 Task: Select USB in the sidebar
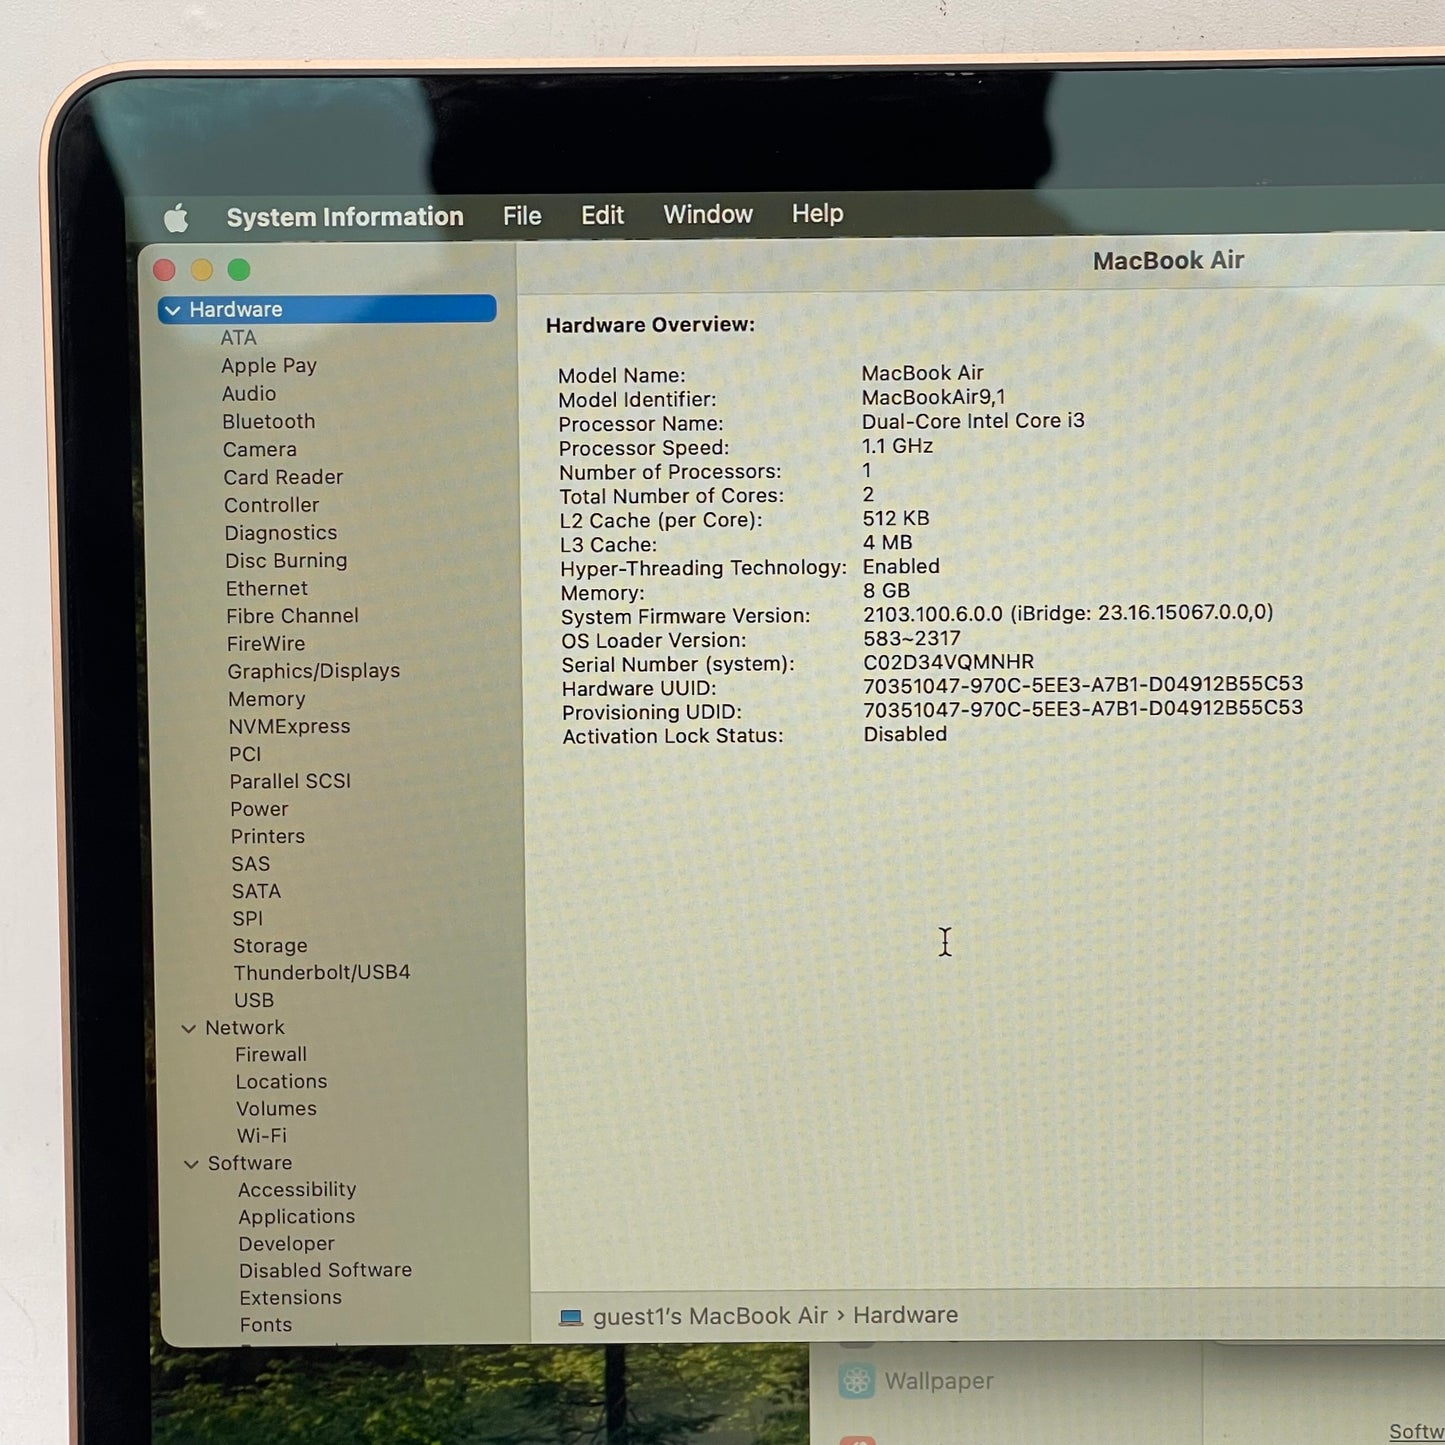click(x=254, y=1000)
